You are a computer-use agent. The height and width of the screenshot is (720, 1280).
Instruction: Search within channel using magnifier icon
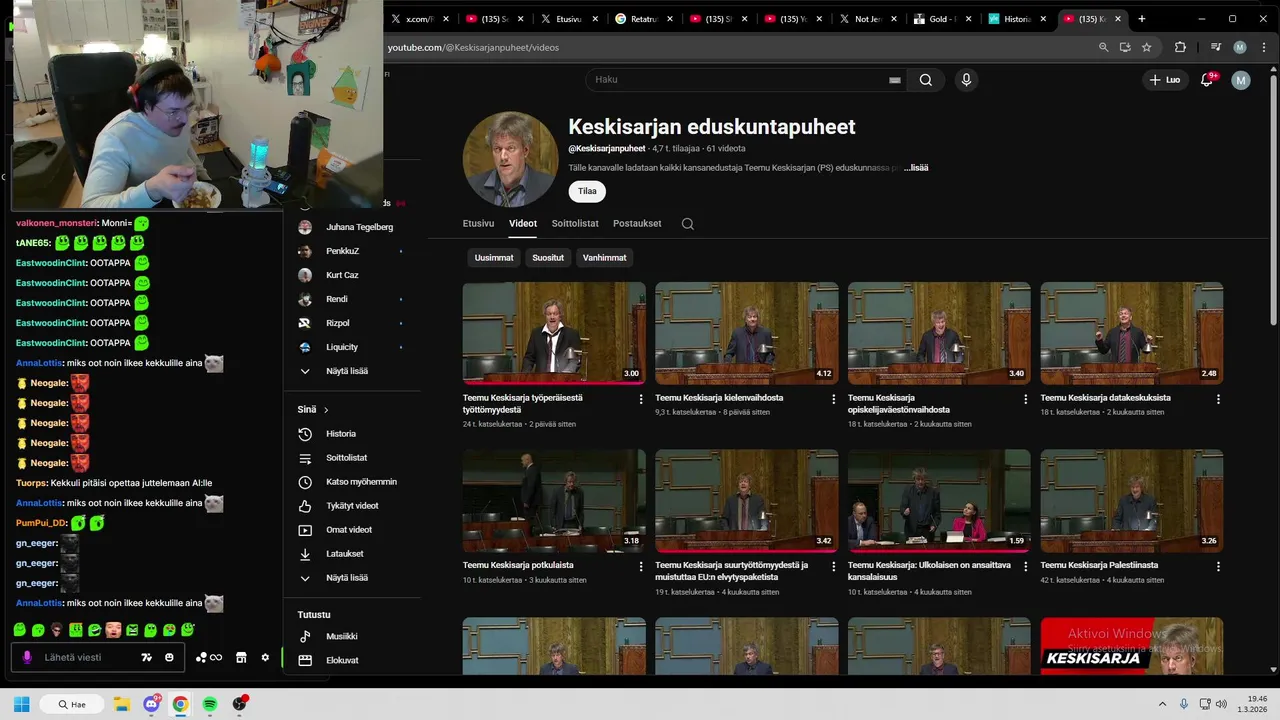click(688, 224)
